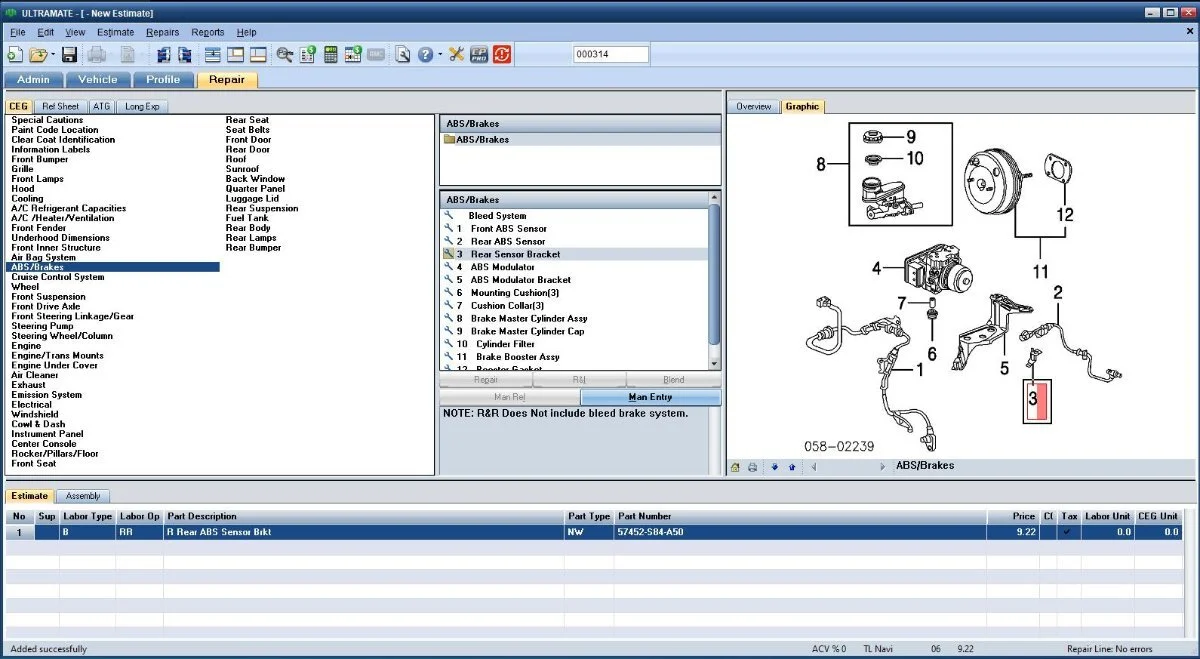Click the estimate number field 000314
Image resolution: width=1200 pixels, height=659 pixels.
(x=610, y=55)
